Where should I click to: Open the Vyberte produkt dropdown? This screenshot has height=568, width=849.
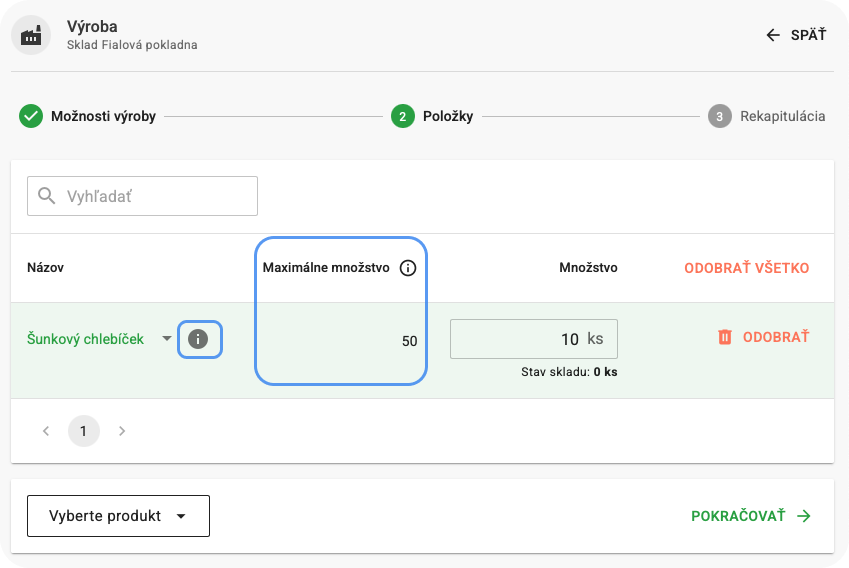point(118,516)
